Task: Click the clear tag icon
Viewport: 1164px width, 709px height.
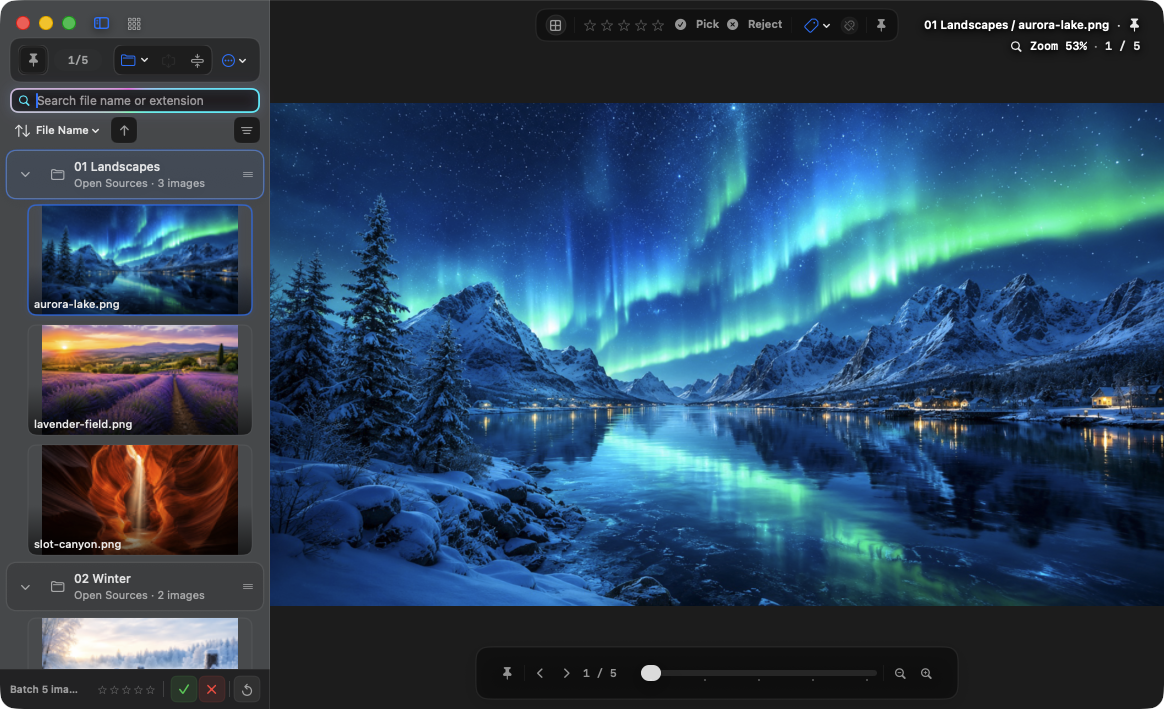Action: [849, 25]
